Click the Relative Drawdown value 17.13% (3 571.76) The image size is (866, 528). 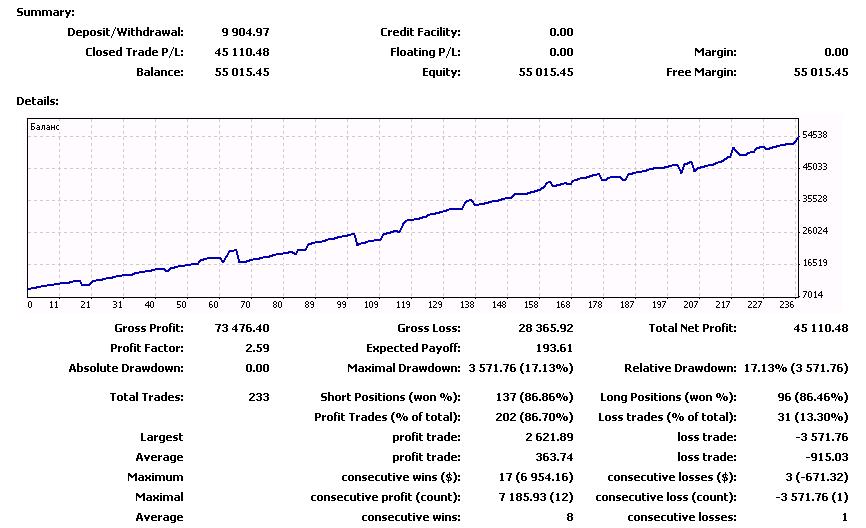pyautogui.click(x=796, y=368)
